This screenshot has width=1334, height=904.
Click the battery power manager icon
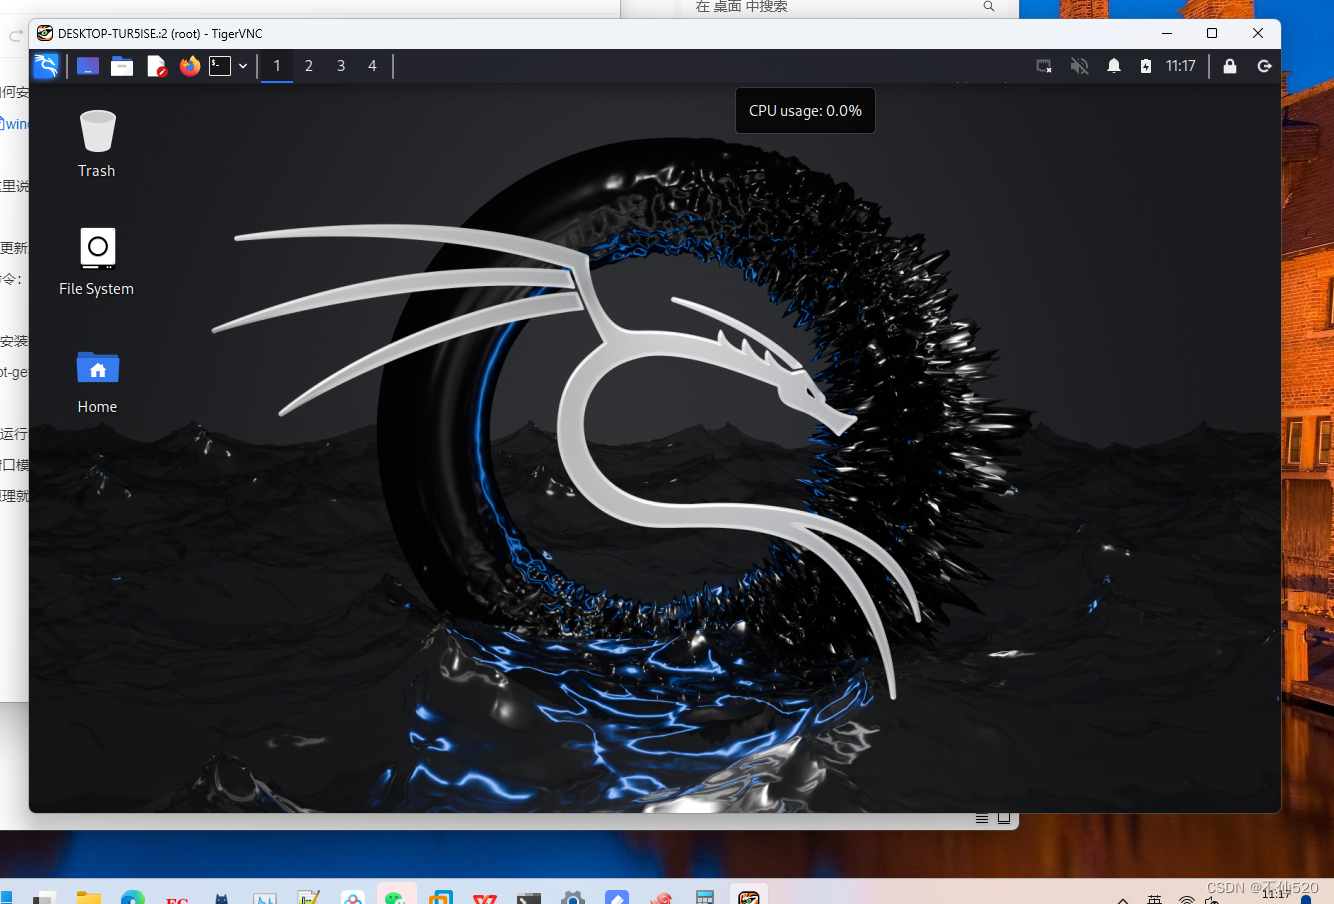coord(1146,66)
